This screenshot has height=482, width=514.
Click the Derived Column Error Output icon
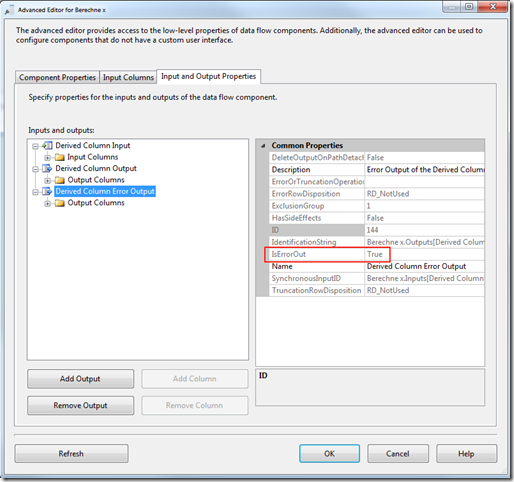47,191
